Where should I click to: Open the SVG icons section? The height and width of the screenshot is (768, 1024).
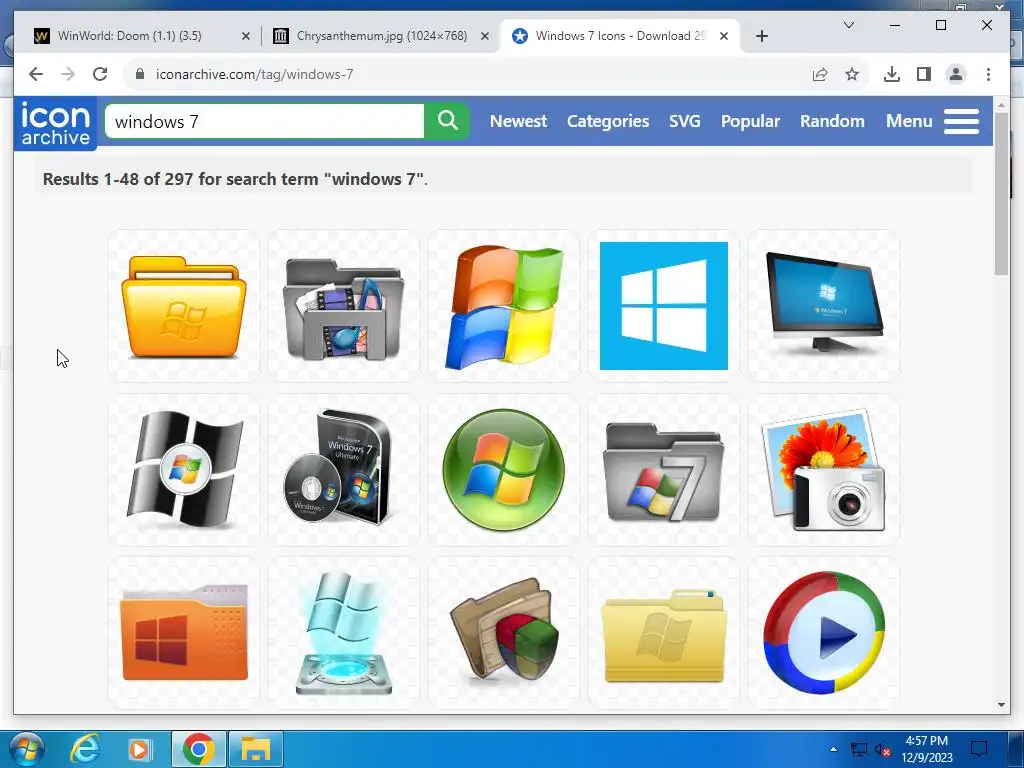[684, 121]
